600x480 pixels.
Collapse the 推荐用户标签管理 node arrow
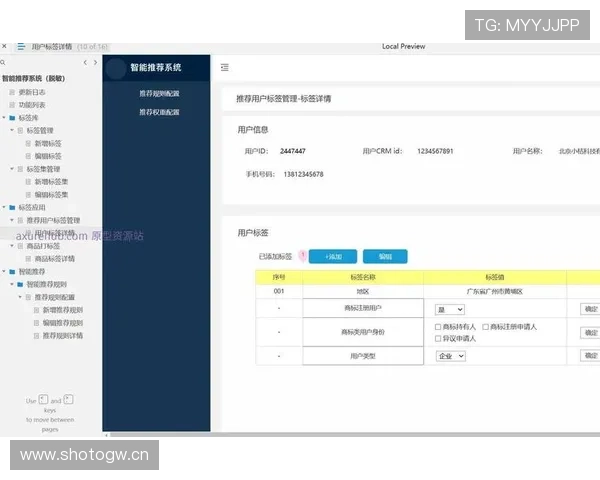pyautogui.click(x=12, y=220)
